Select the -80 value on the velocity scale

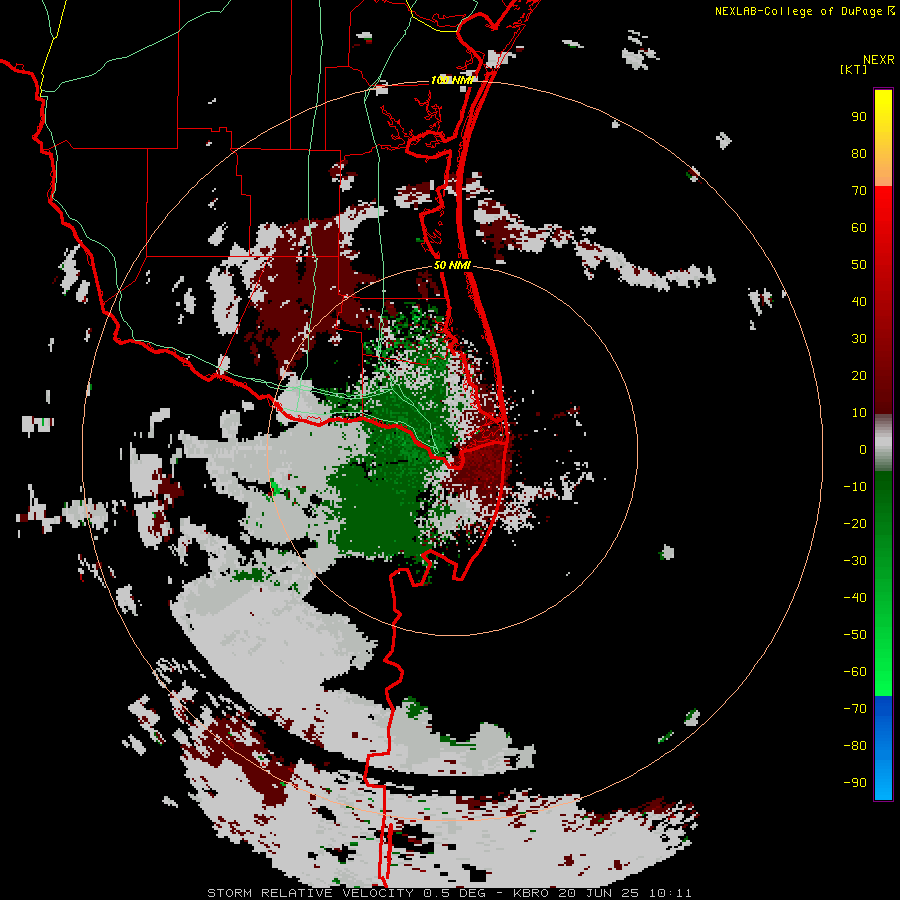(855, 746)
